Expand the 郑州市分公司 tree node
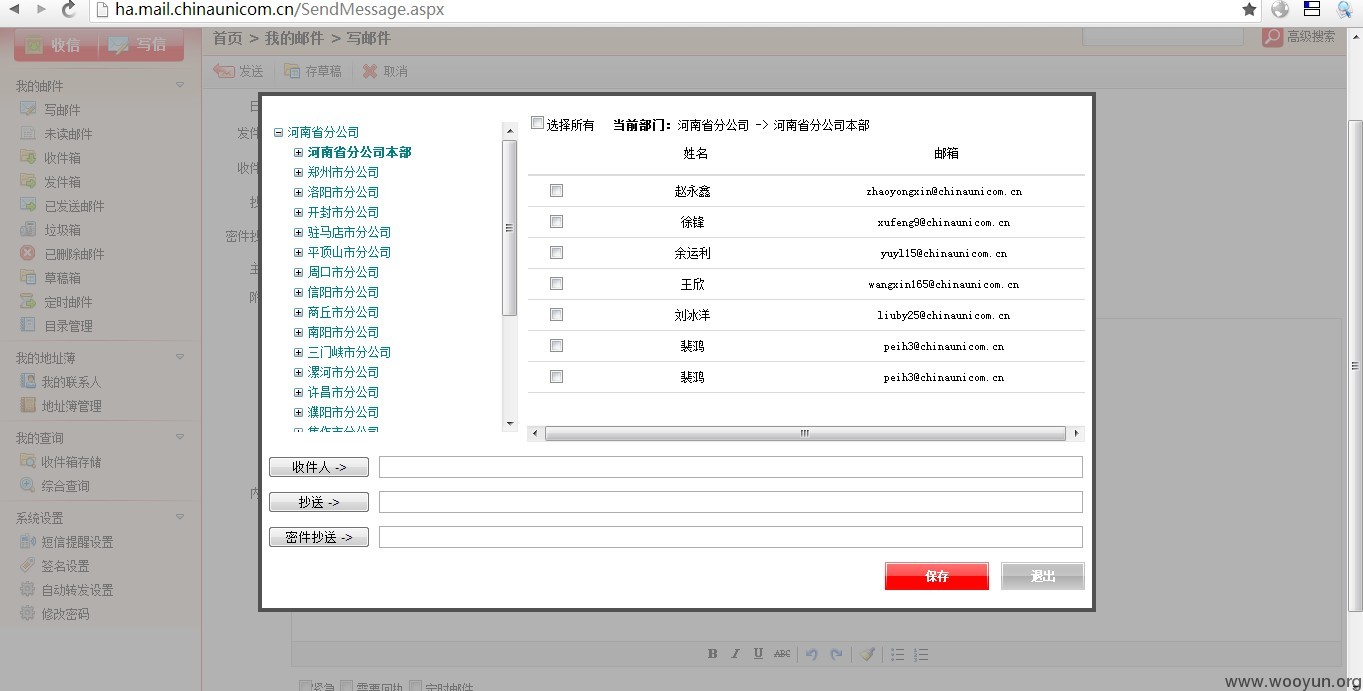Viewport: 1363px width, 691px height. [x=298, y=172]
